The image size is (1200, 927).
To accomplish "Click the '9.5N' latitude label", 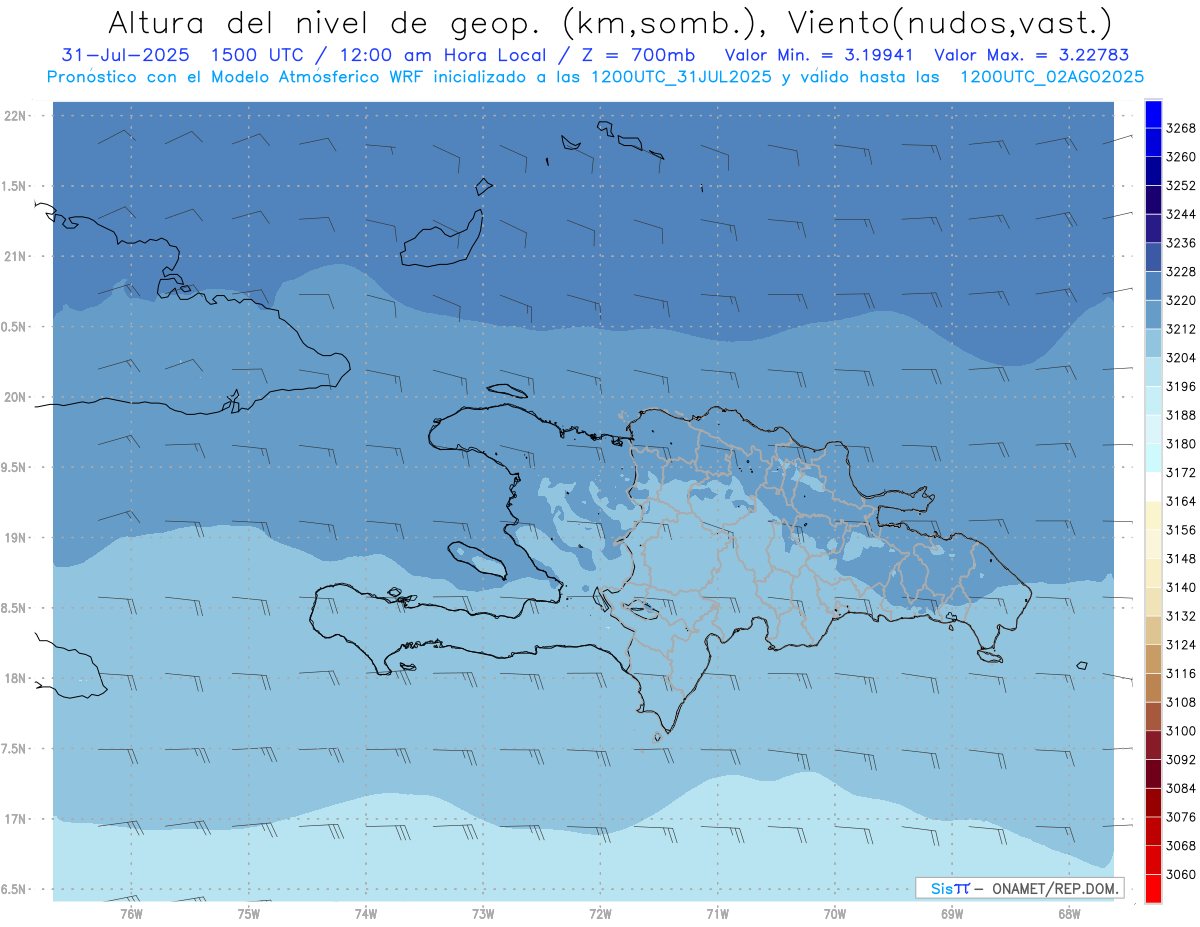I will tap(15, 467).
